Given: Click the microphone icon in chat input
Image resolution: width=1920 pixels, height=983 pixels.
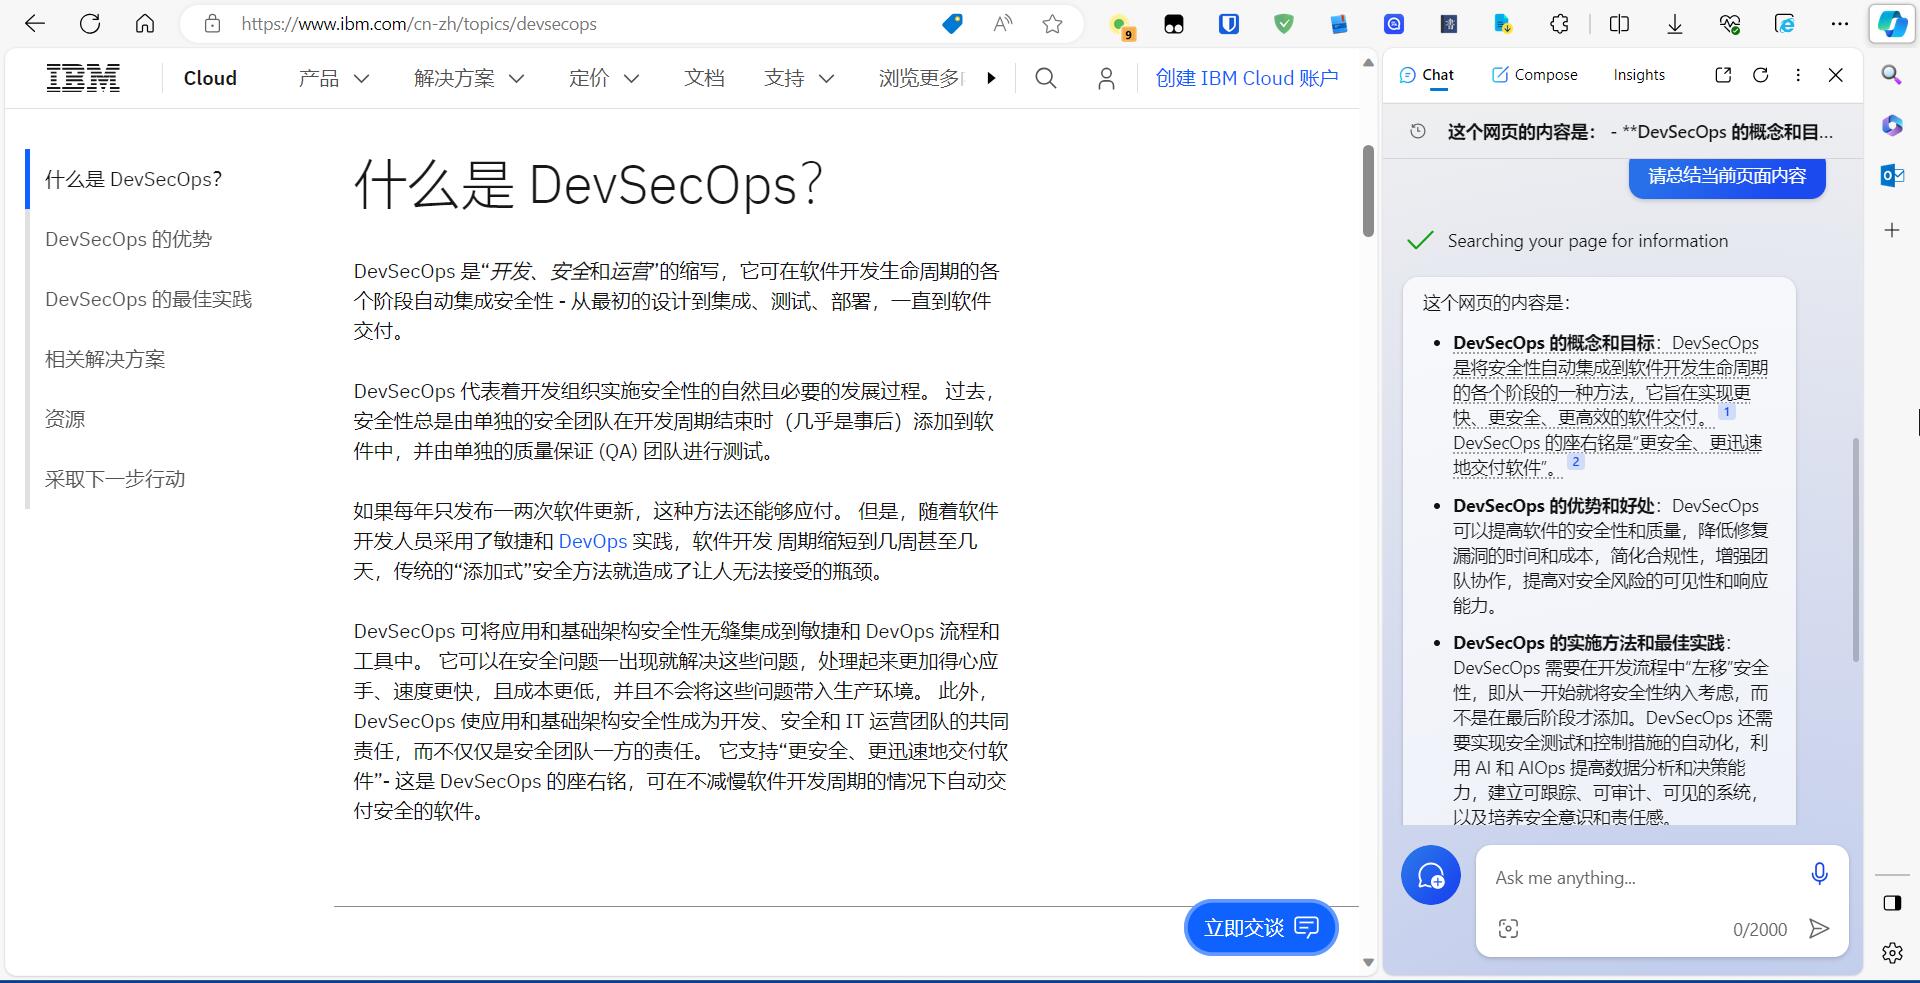Looking at the screenshot, I should 1819,874.
